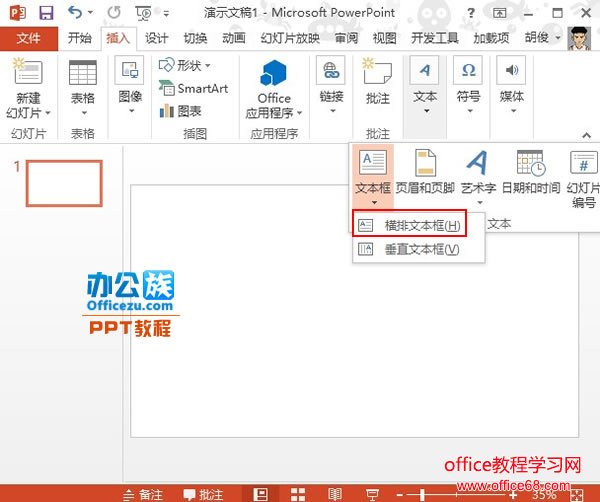600x502 pixels.
Task: Switch to the 开发工具 (Developer) tab
Action: 435,38
